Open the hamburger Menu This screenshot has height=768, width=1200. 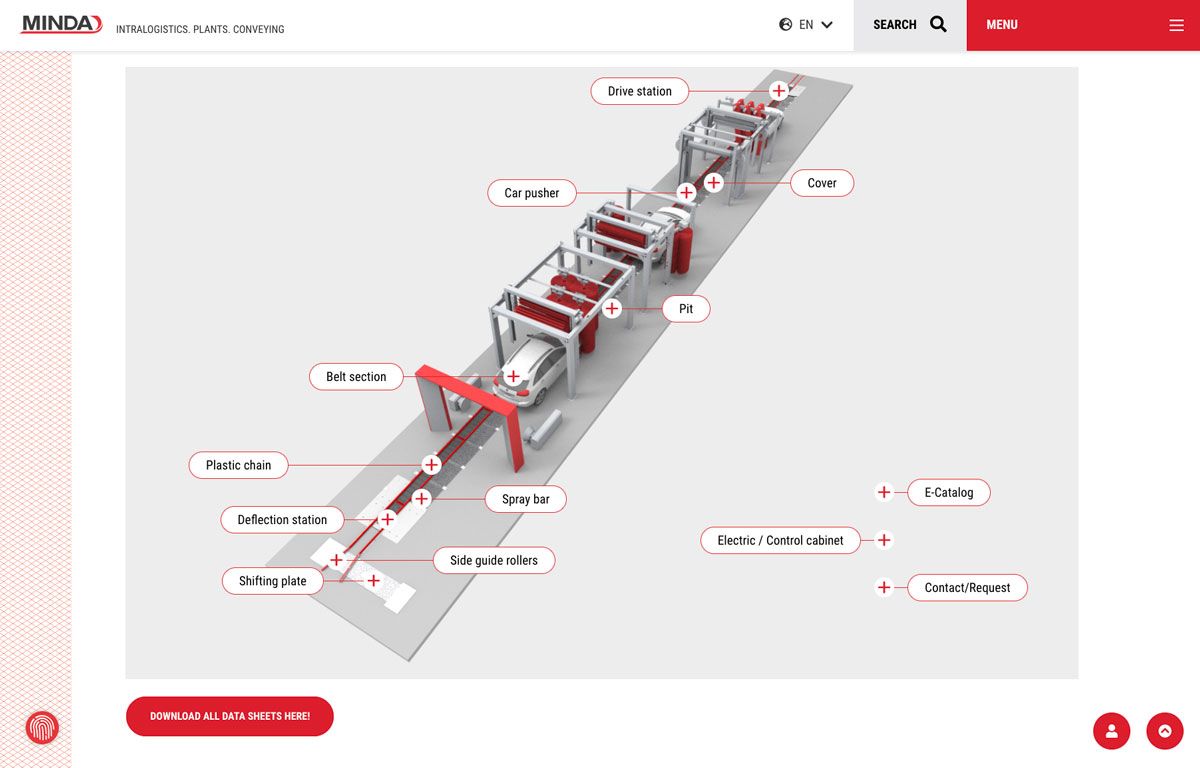1176,25
